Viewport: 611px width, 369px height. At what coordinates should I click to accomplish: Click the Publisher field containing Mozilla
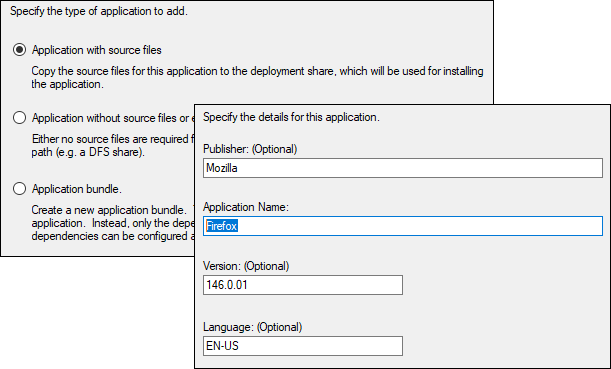(403, 168)
